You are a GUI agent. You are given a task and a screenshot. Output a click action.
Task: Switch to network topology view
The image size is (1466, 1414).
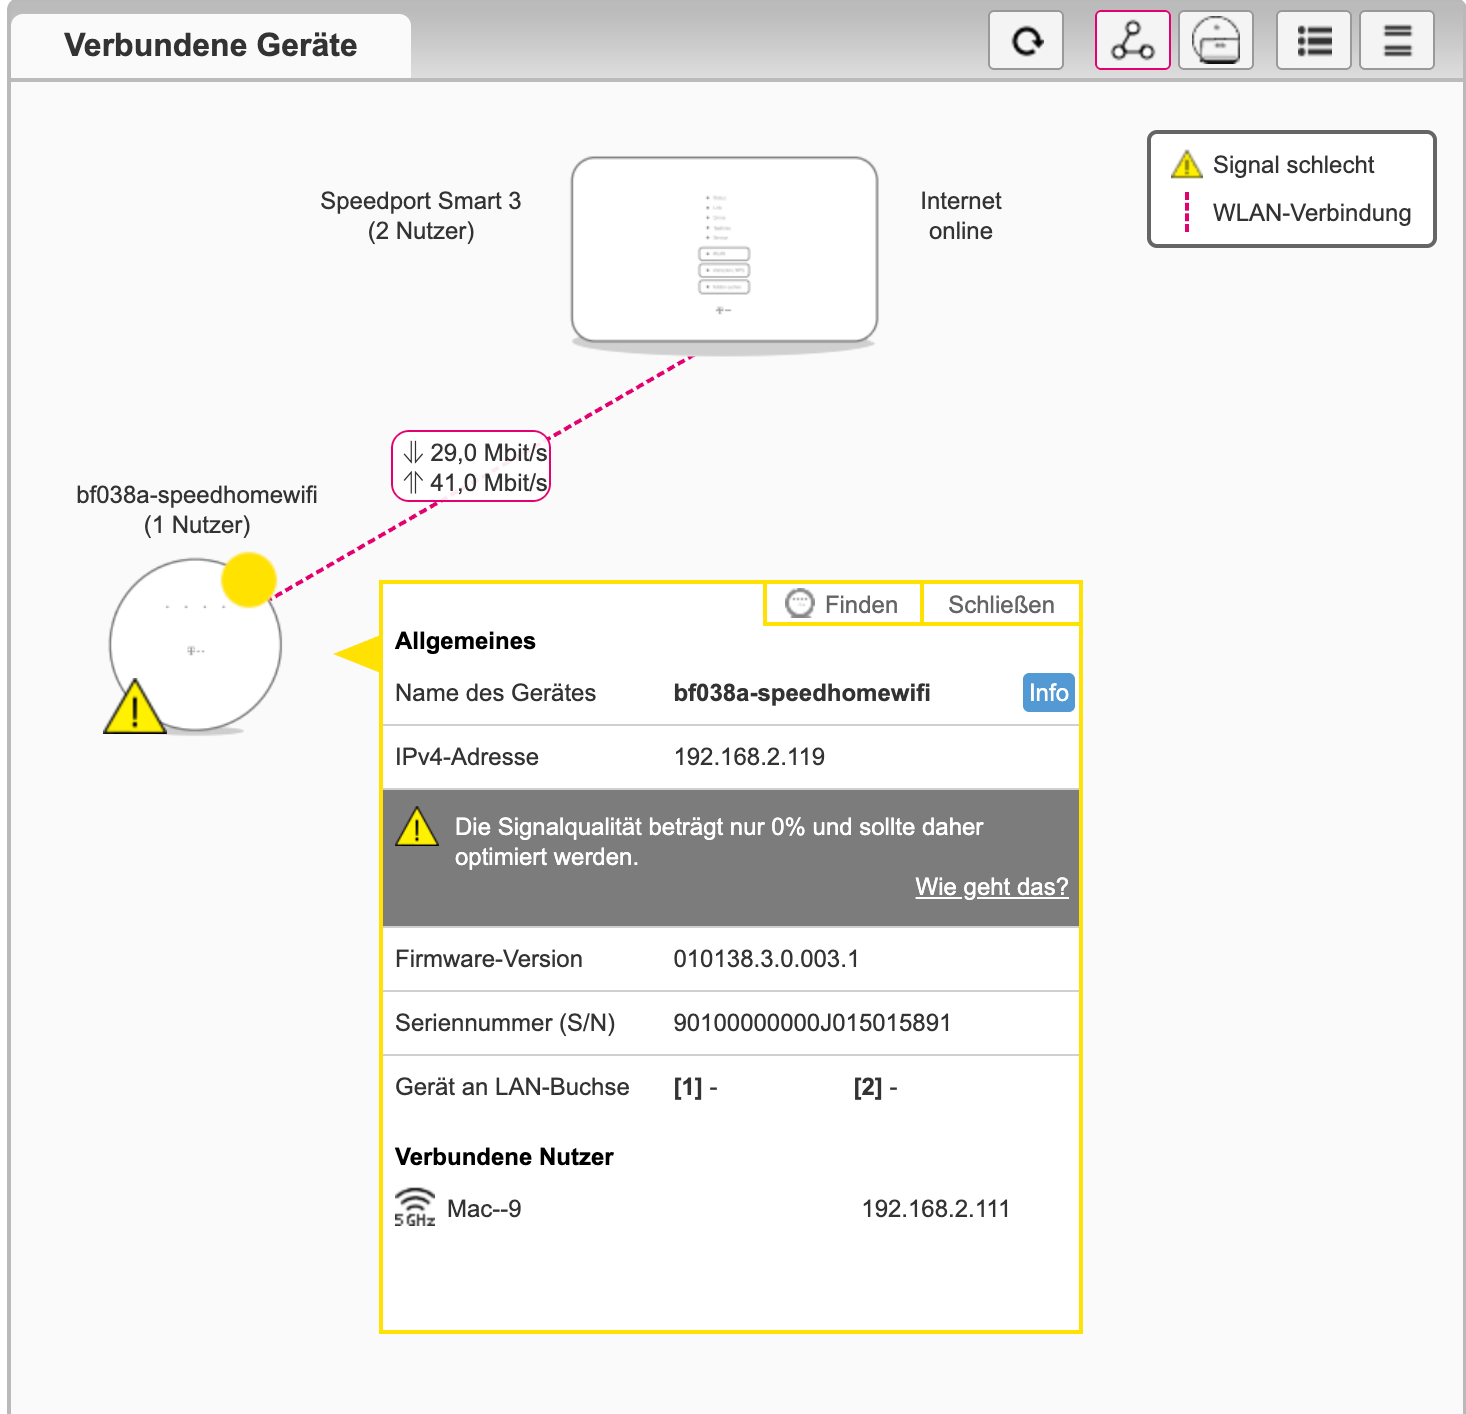tap(1133, 40)
